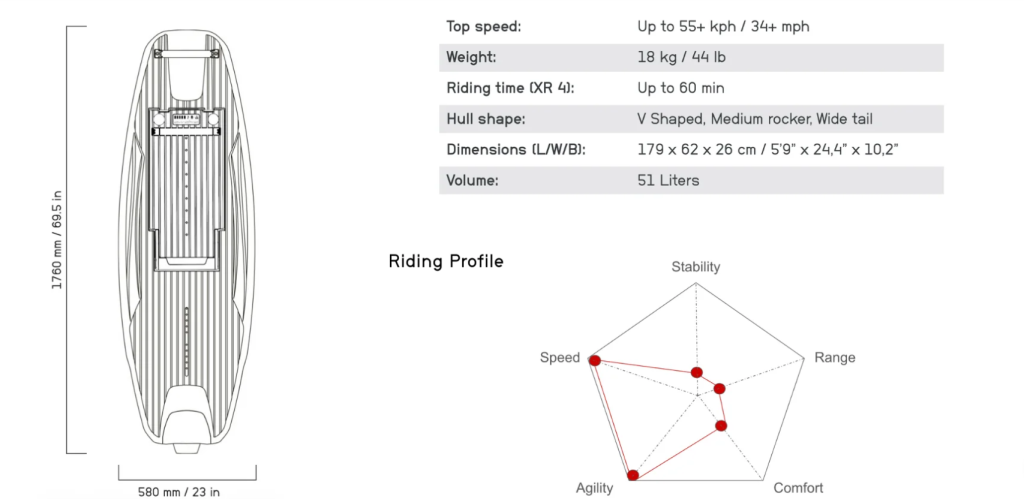Click the red Range point on radar chart
1024x499 pixels.
click(720, 389)
